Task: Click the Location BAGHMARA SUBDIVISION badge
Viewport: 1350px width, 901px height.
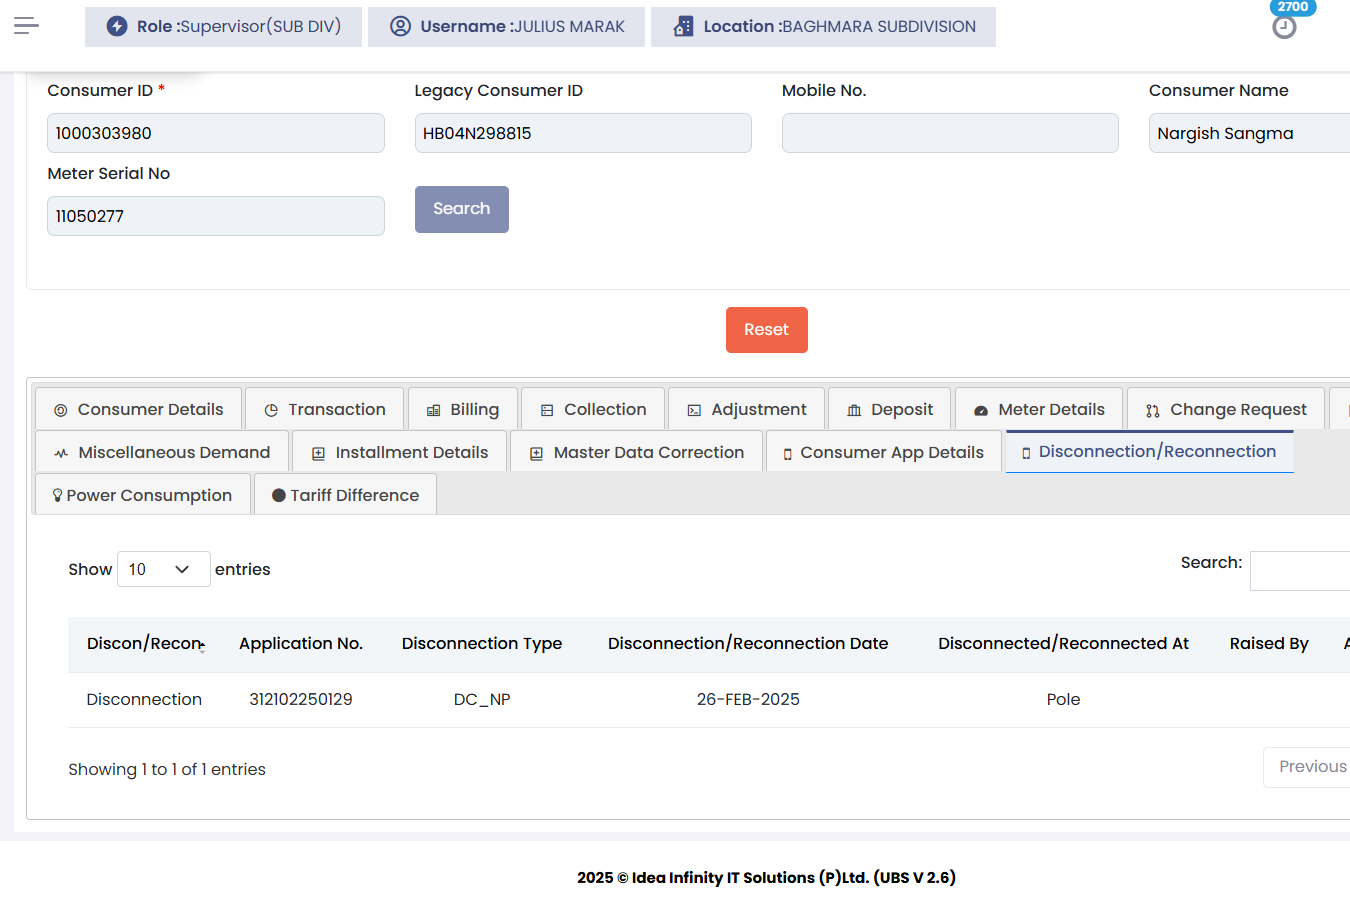Action: [824, 27]
